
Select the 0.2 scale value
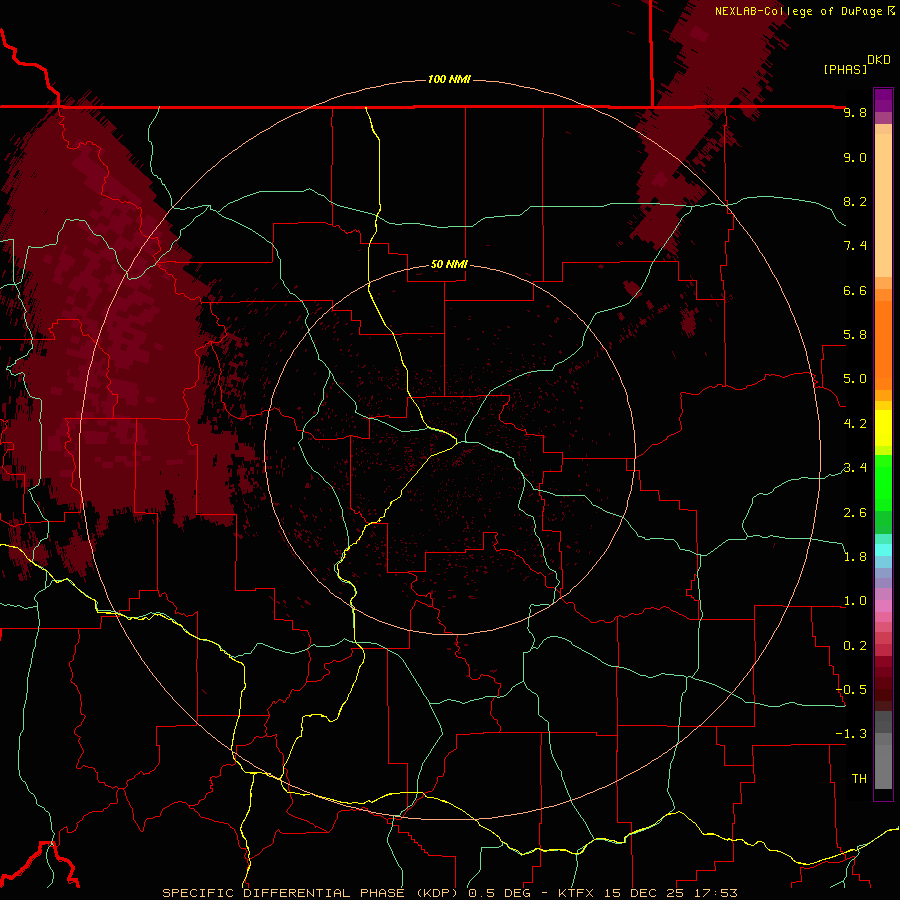pos(855,646)
